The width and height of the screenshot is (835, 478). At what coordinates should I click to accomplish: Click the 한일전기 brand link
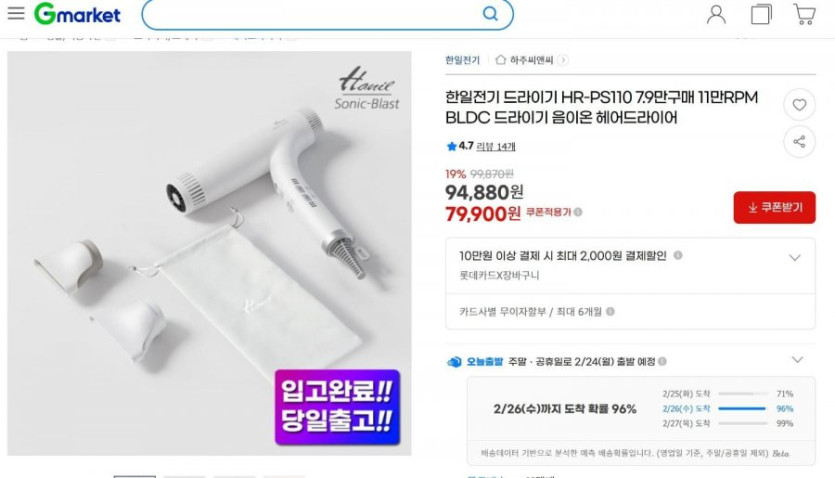coord(462,60)
